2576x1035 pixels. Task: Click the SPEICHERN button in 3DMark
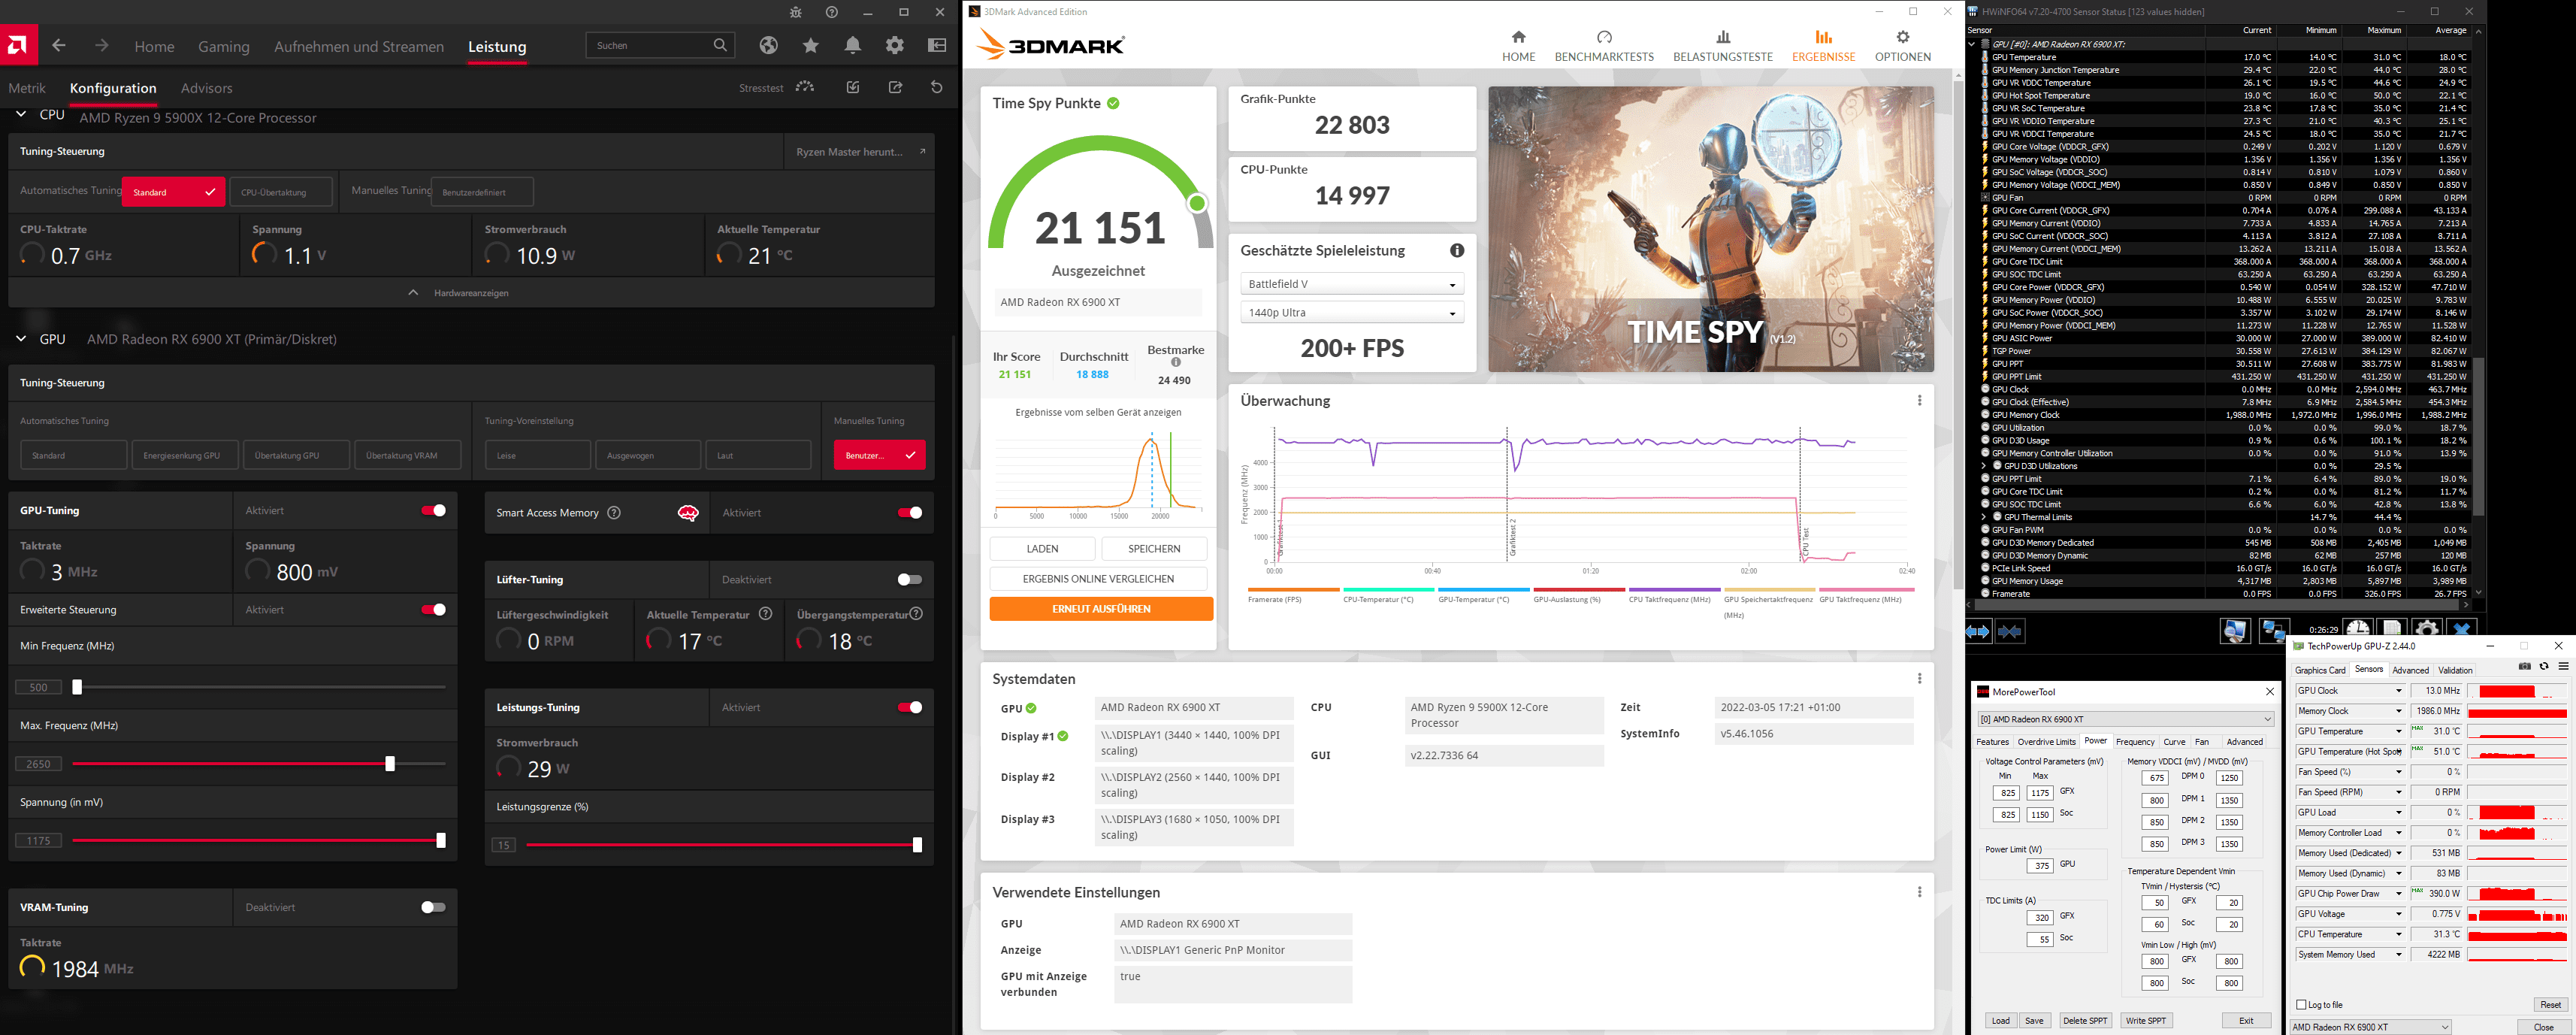[x=1154, y=549]
